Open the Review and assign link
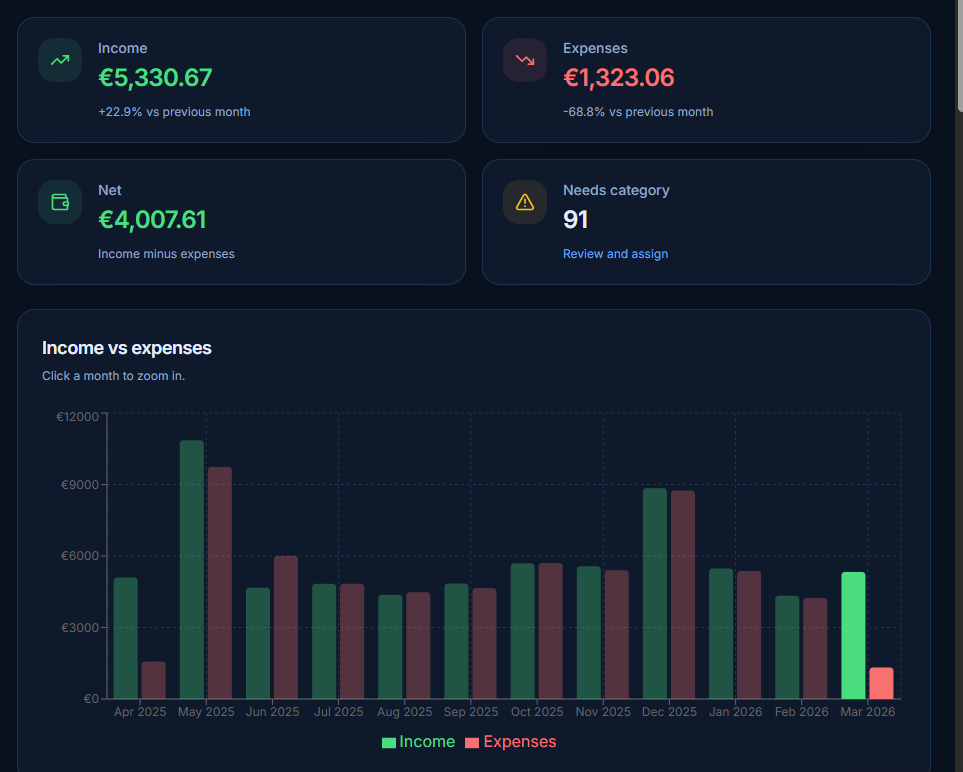963x772 pixels. tap(615, 253)
